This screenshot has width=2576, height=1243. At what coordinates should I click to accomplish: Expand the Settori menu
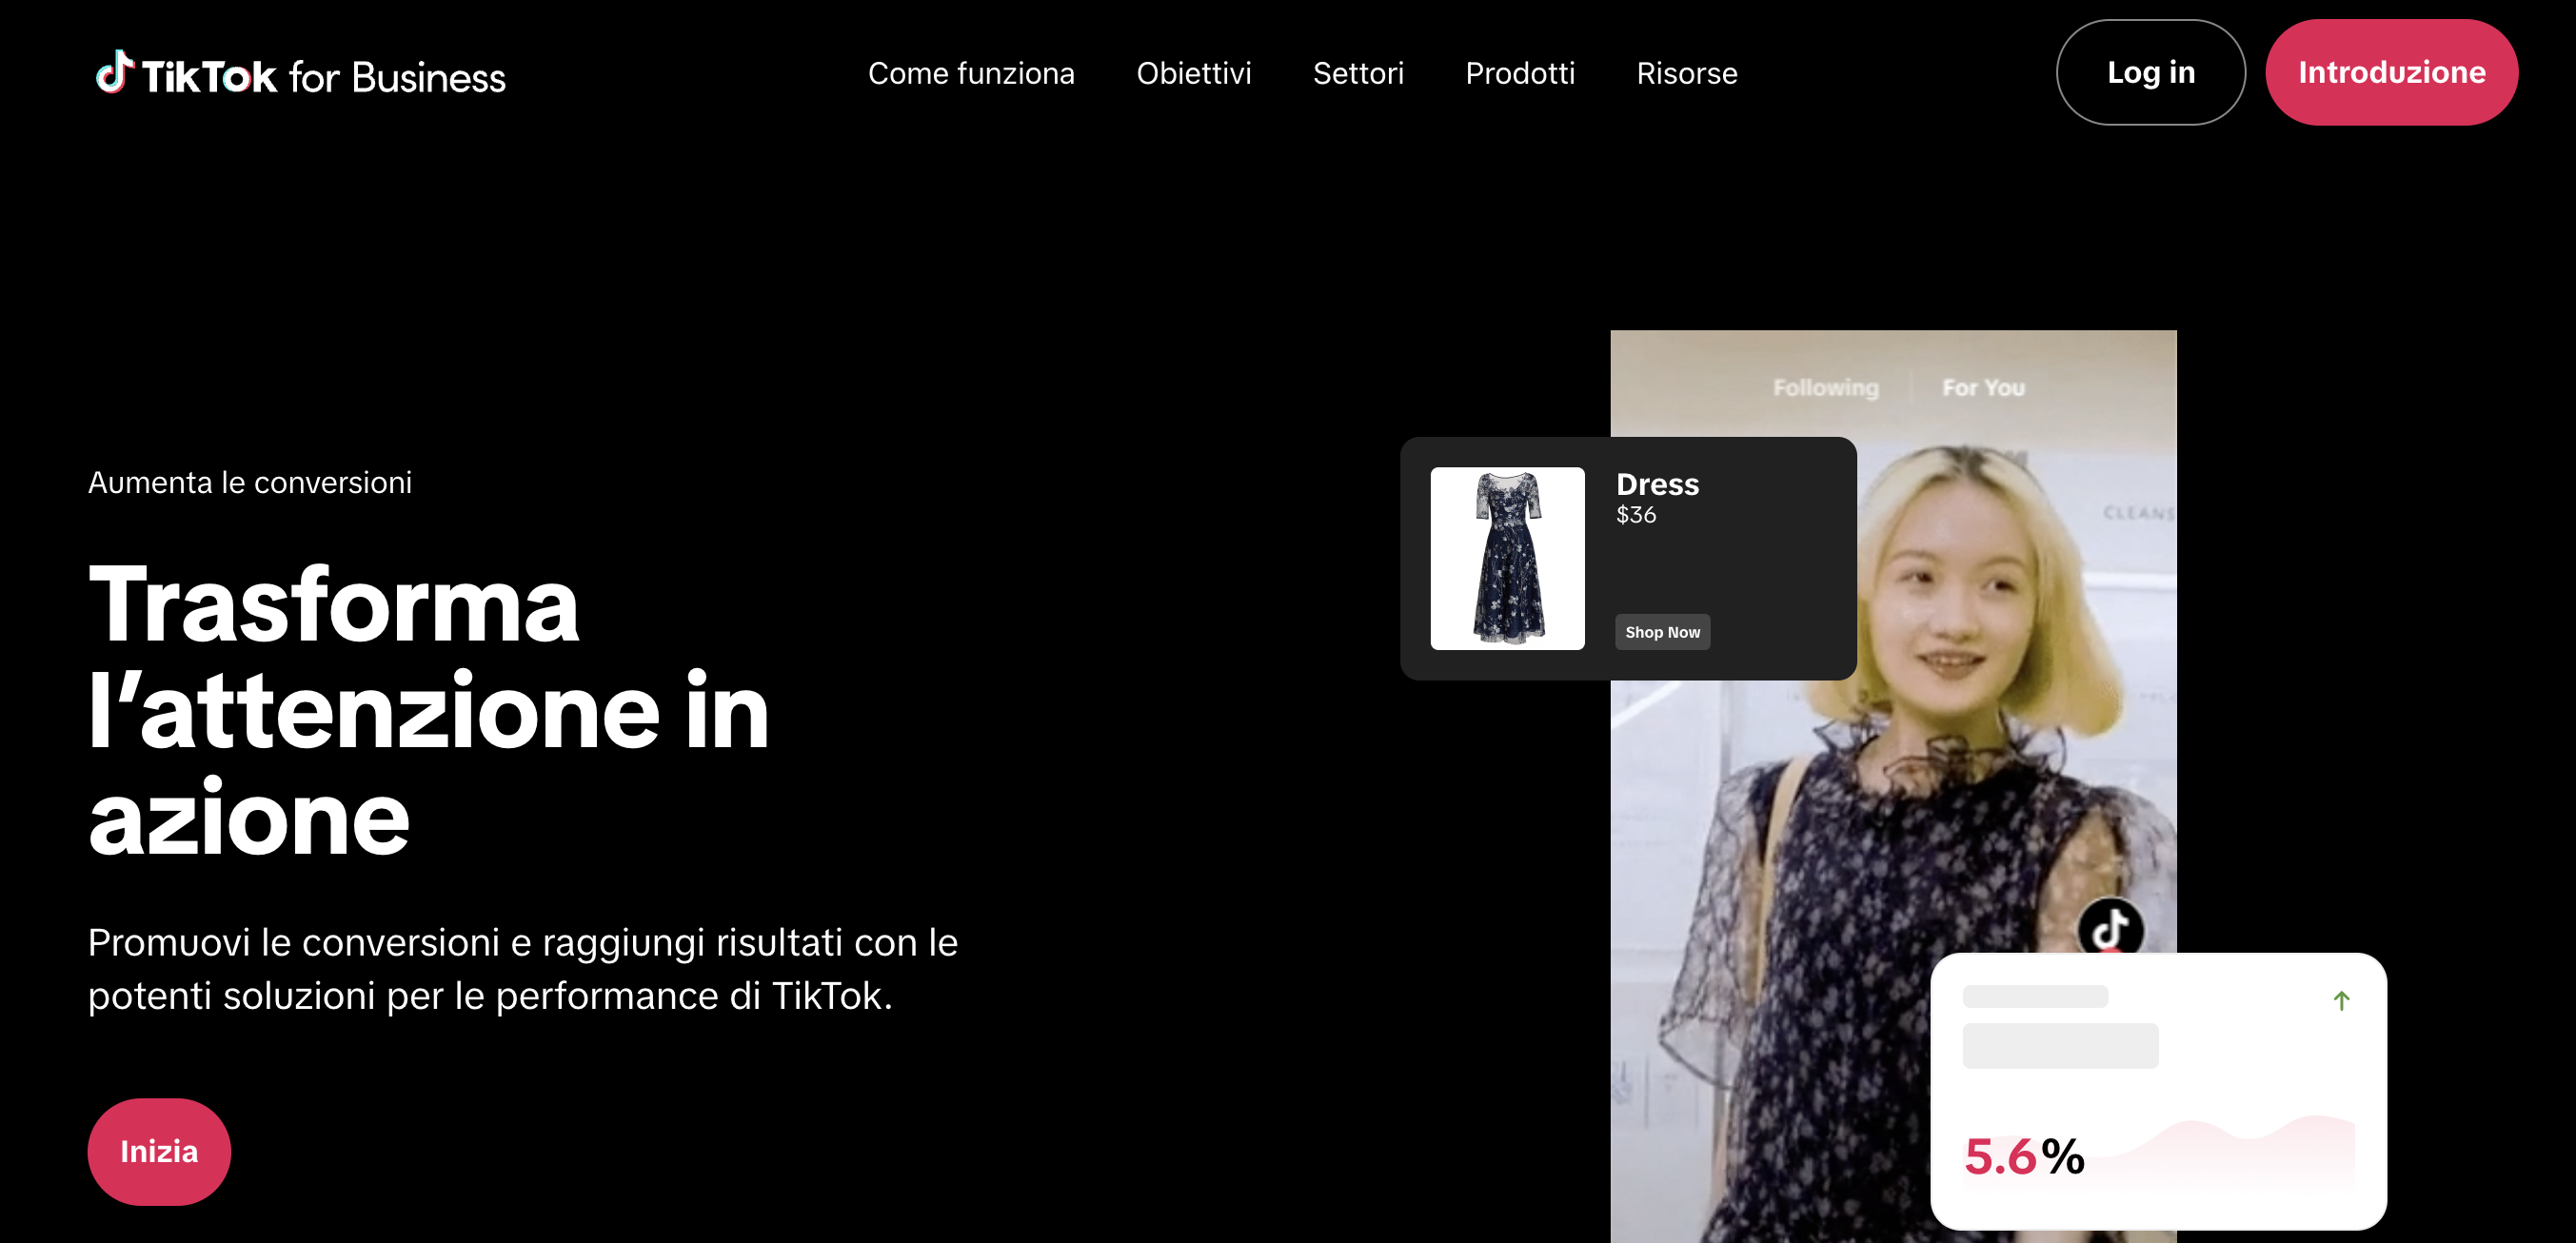click(x=1357, y=73)
